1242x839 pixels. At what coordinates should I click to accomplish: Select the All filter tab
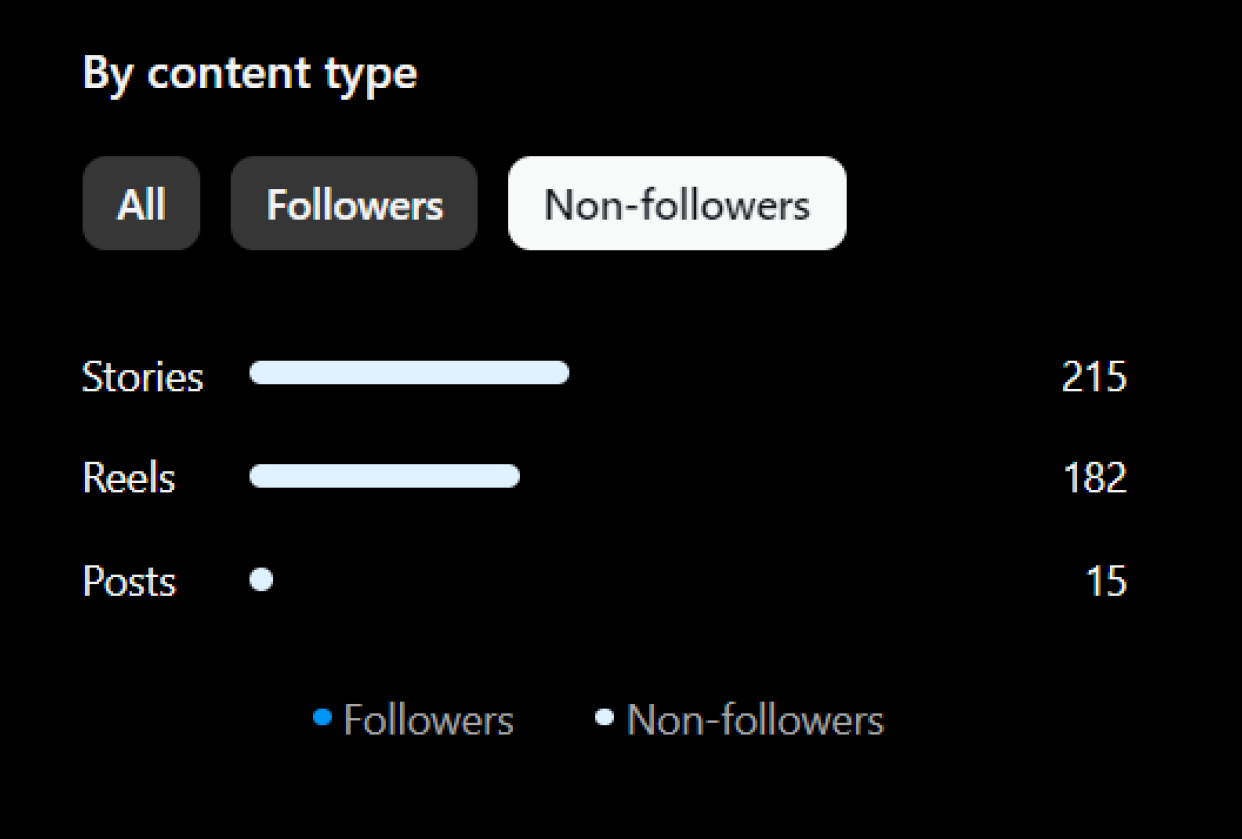click(x=141, y=203)
